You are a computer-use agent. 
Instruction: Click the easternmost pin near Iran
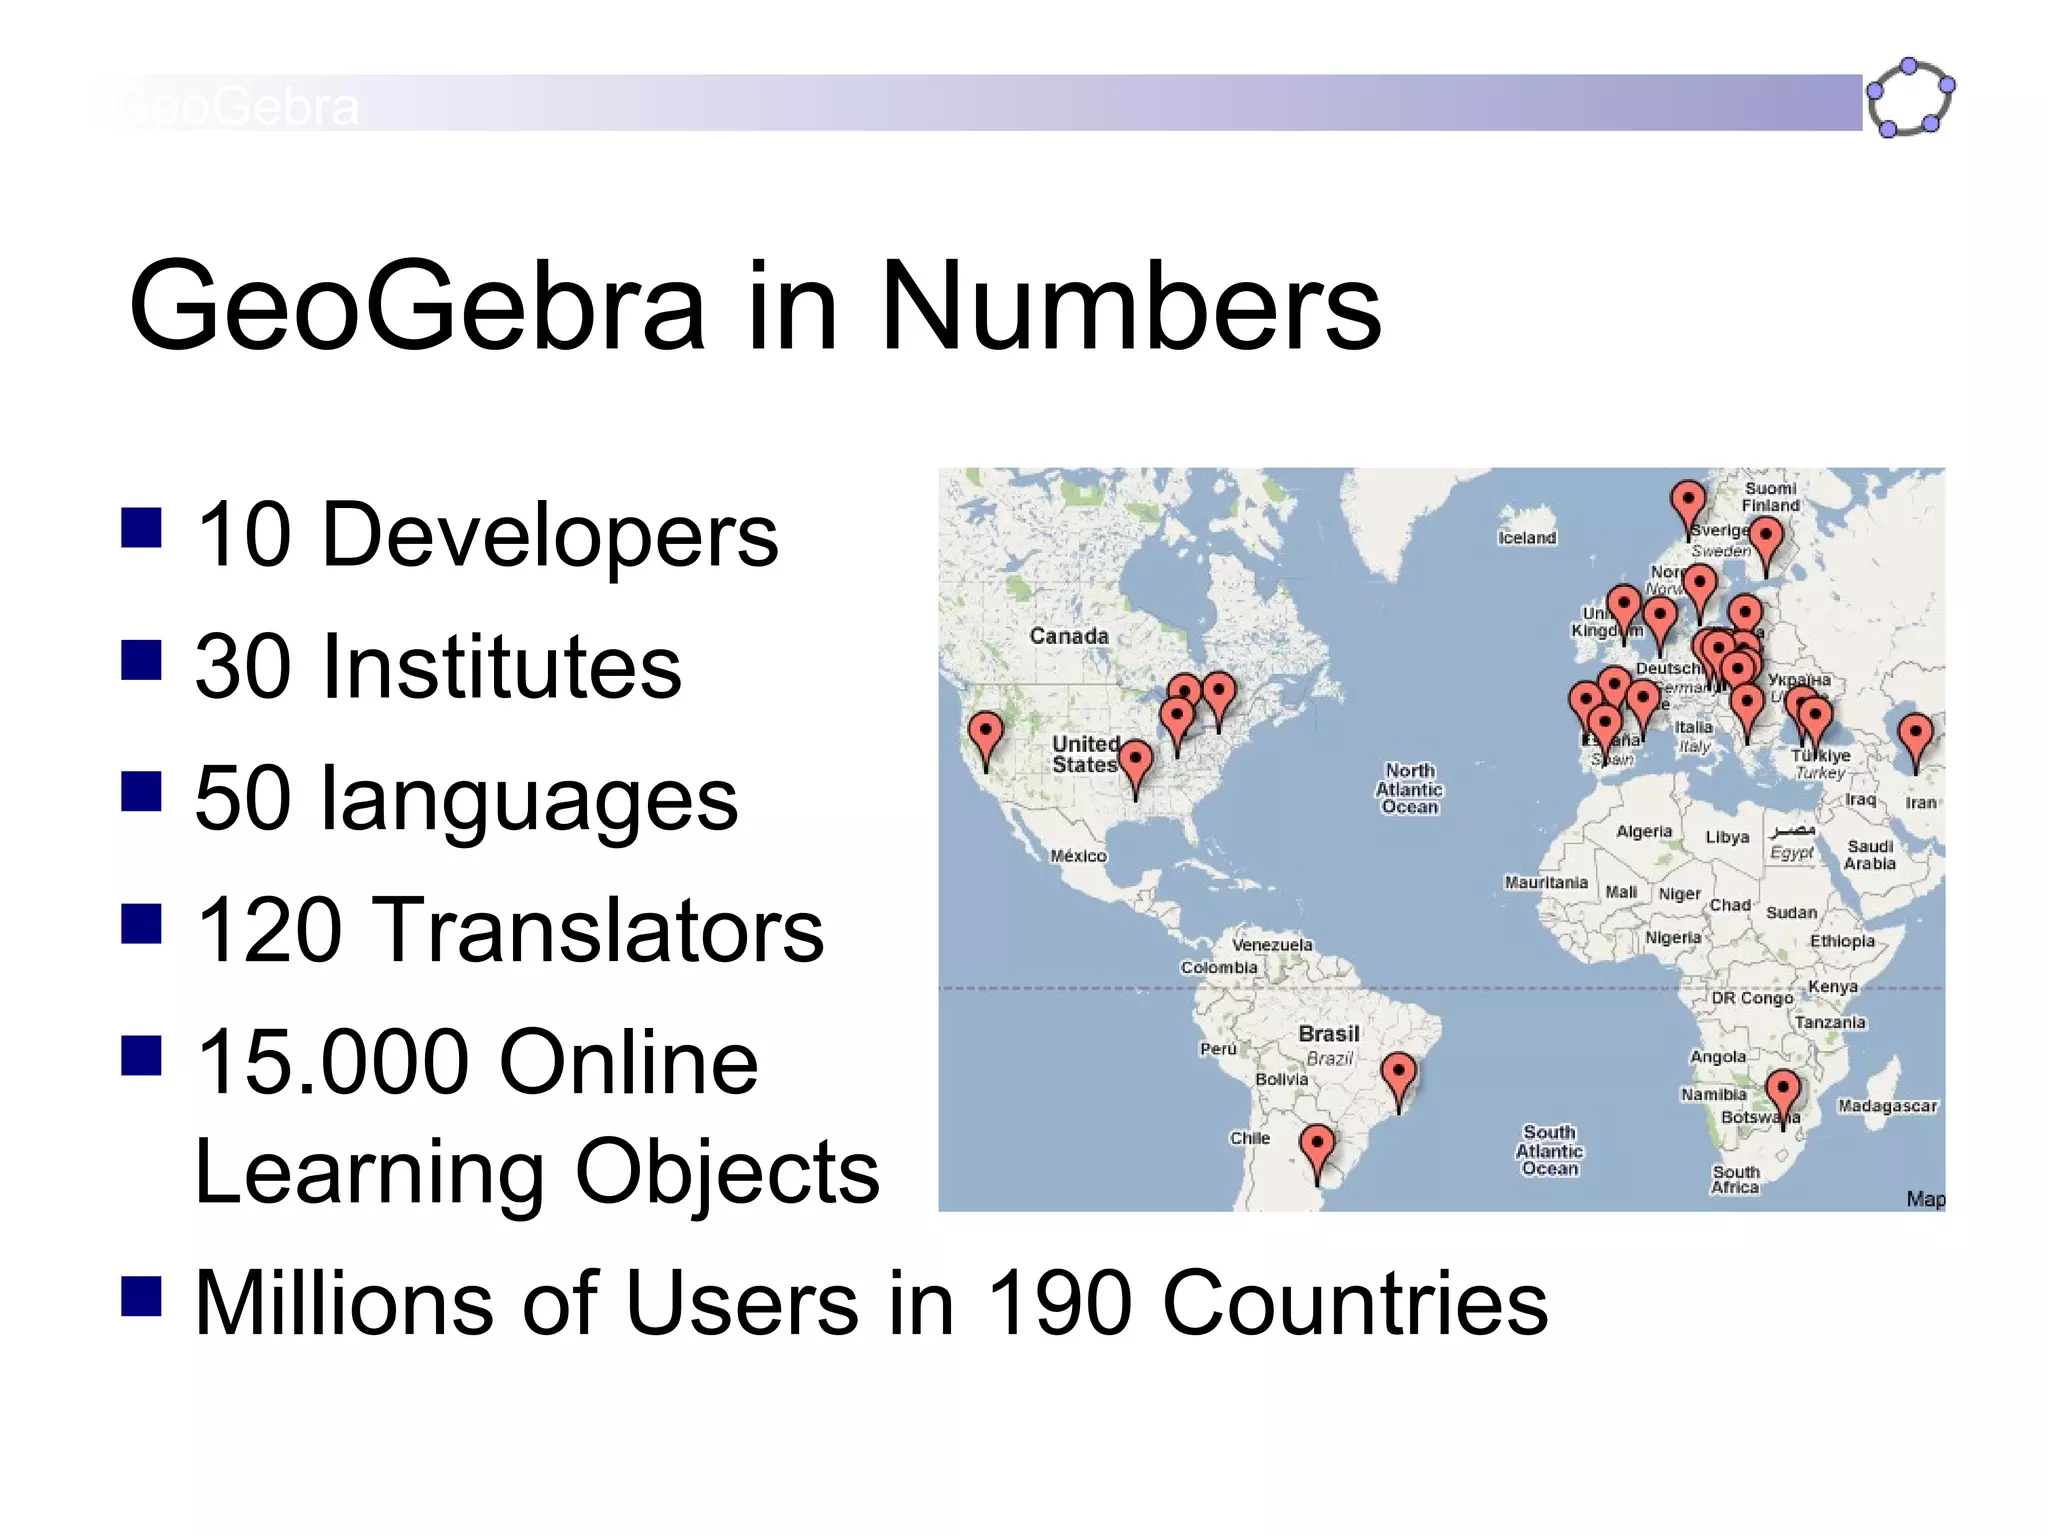click(x=1915, y=745)
